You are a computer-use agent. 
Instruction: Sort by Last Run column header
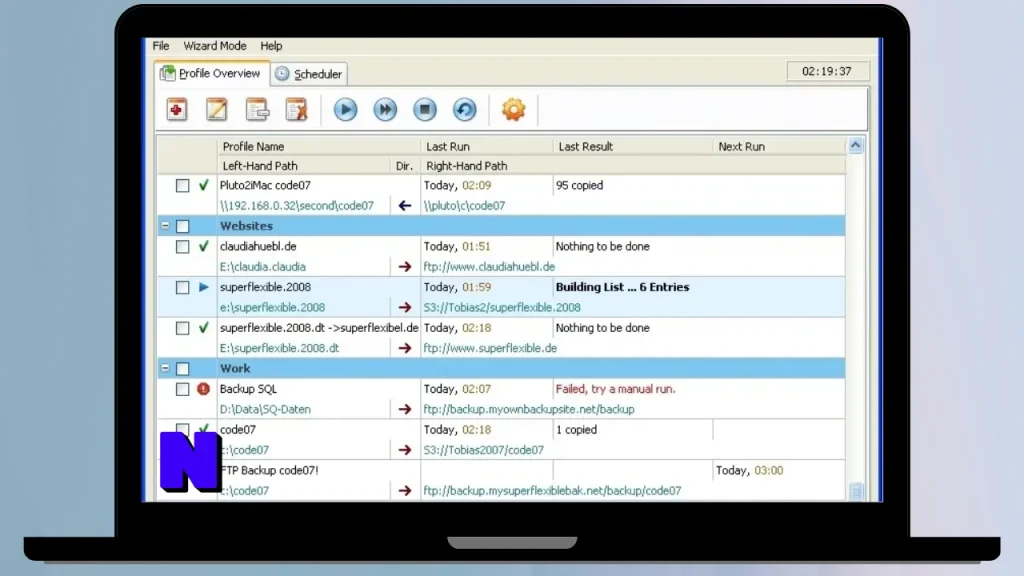coord(487,146)
